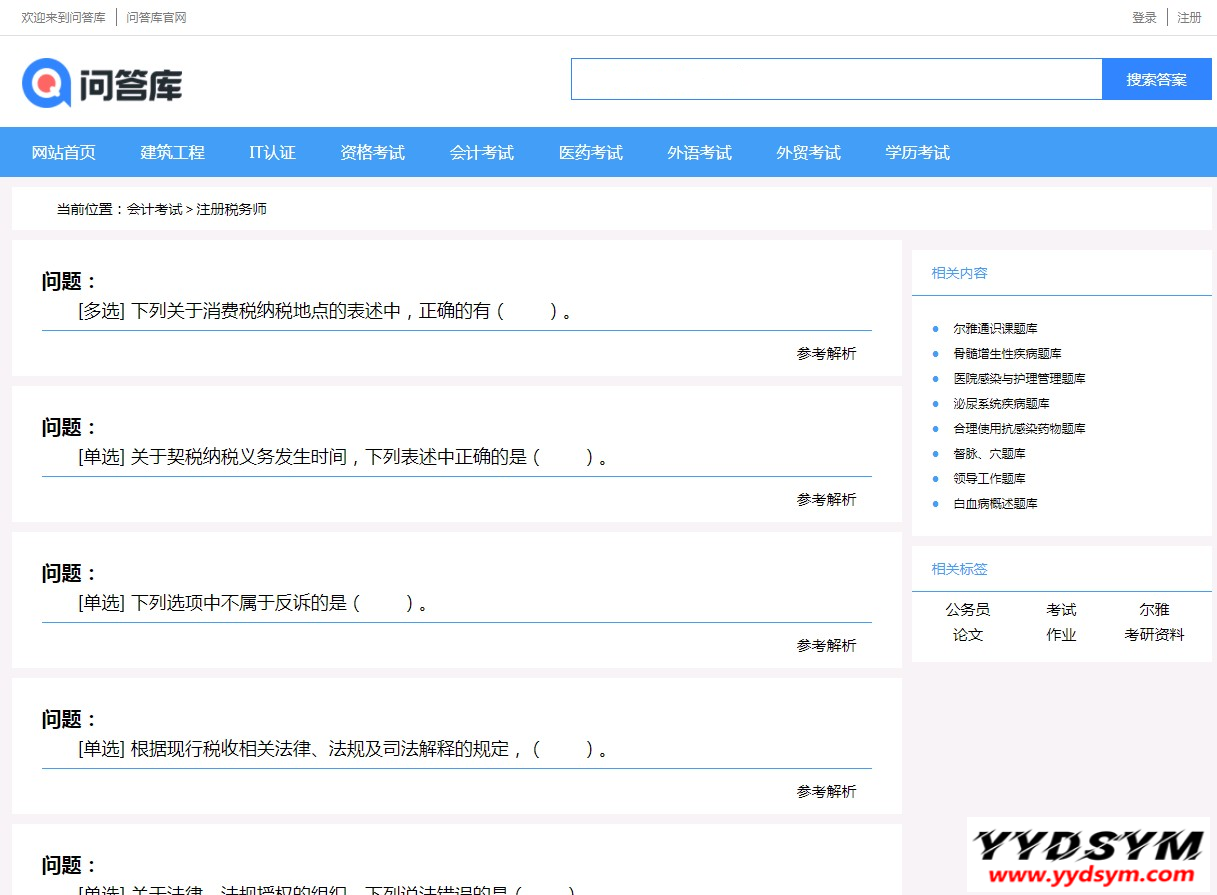
Task: Click the search input field
Action: (x=836, y=80)
